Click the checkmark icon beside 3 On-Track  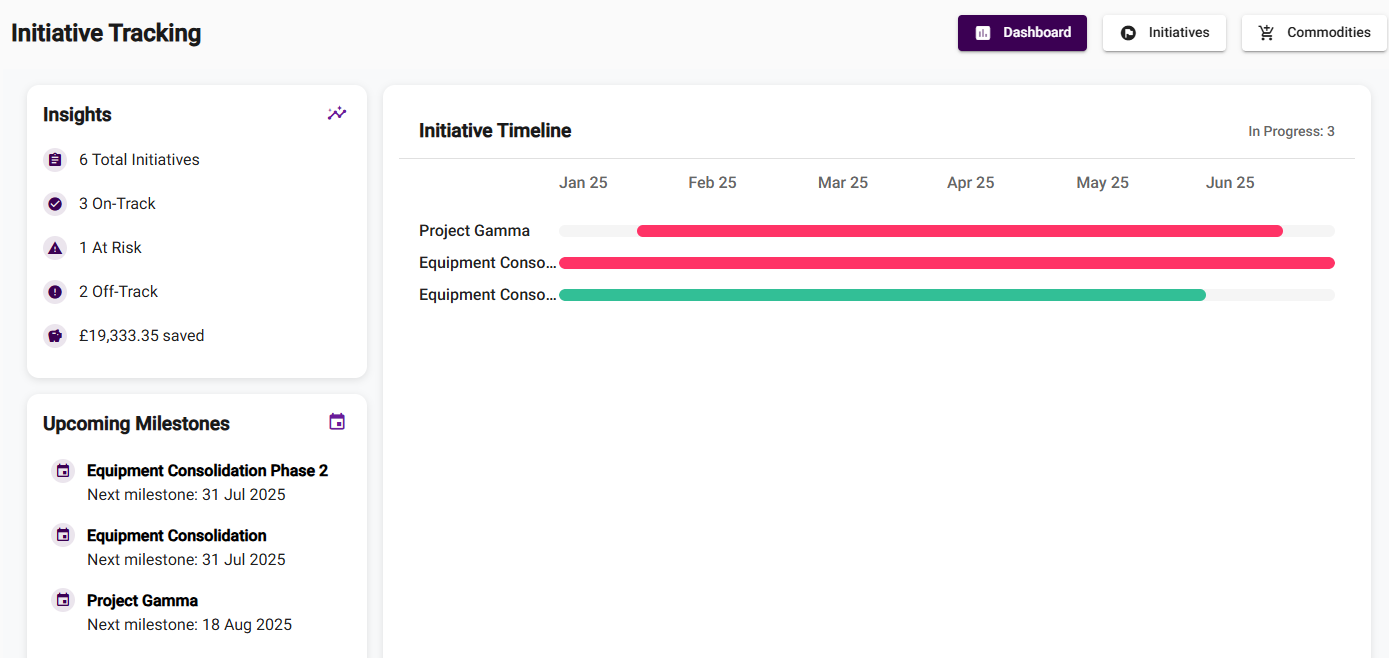(x=55, y=204)
